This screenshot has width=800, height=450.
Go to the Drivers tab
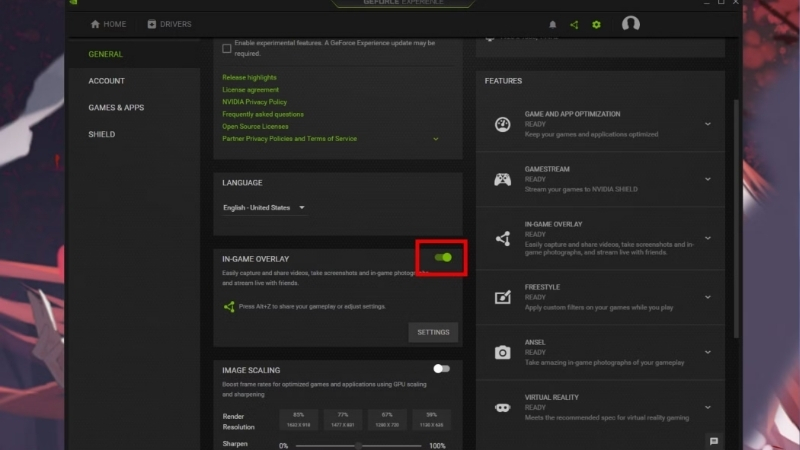click(169, 24)
